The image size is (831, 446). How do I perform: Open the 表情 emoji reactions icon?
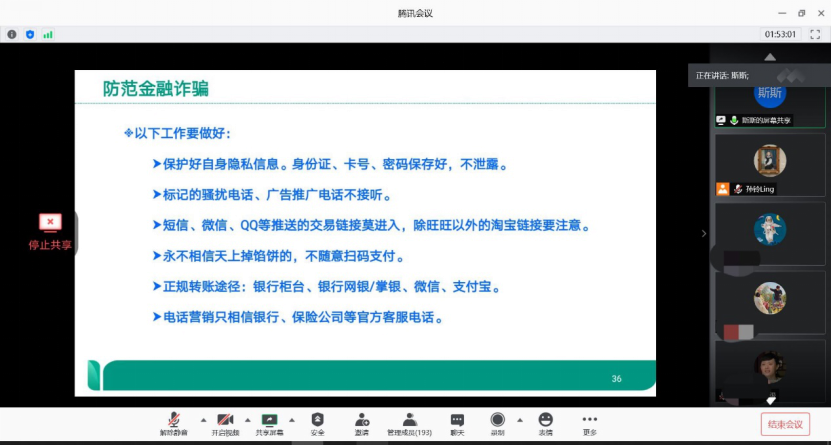click(545, 420)
